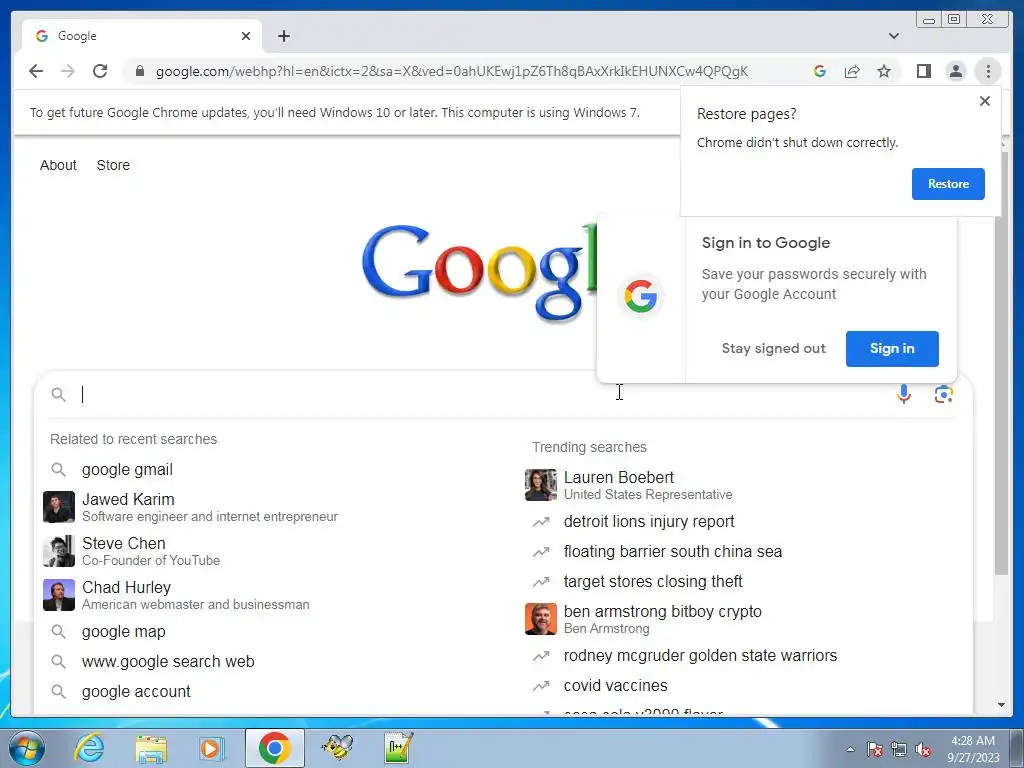This screenshot has height=768, width=1024.
Task: Open the notepad-style taskbar app
Action: (x=398, y=748)
